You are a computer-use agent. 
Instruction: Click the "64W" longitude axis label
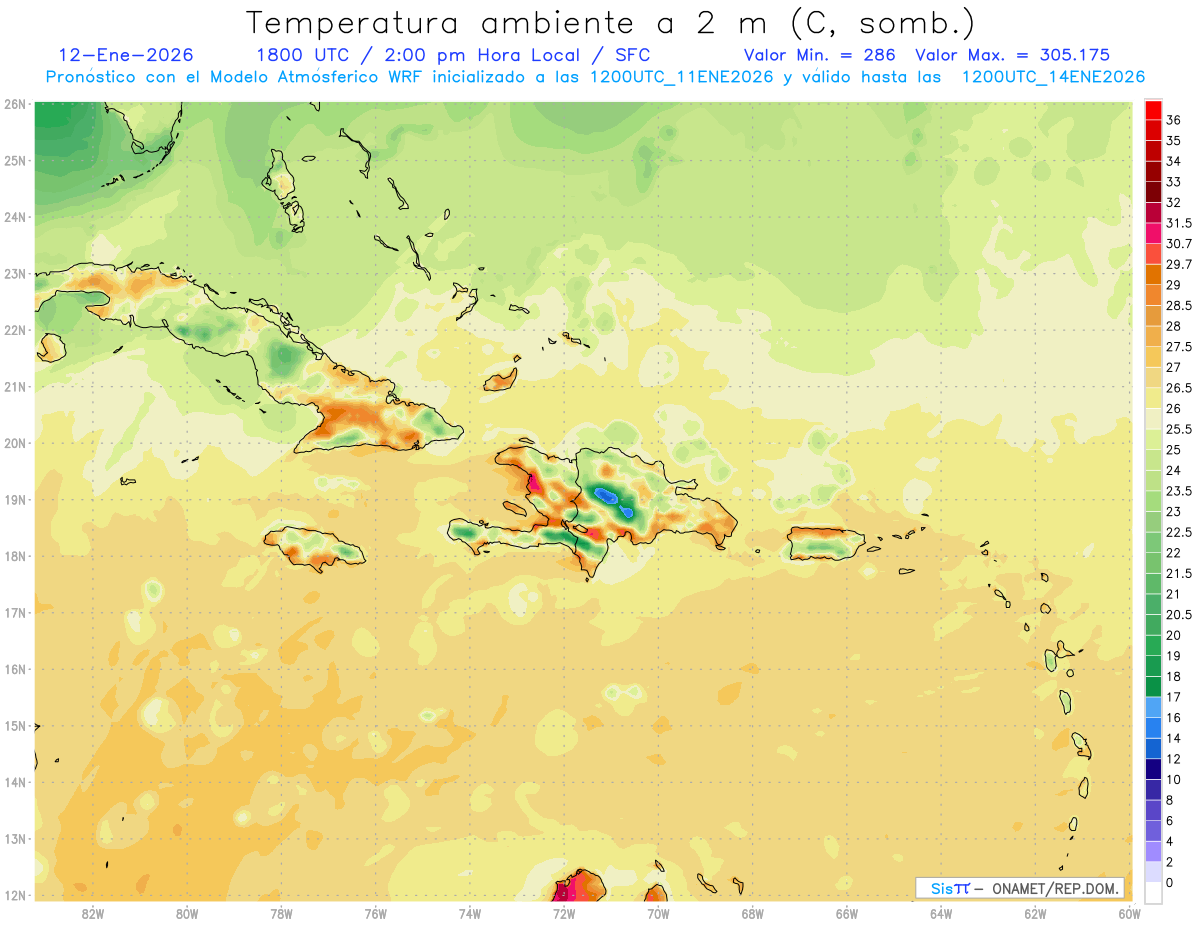941,913
